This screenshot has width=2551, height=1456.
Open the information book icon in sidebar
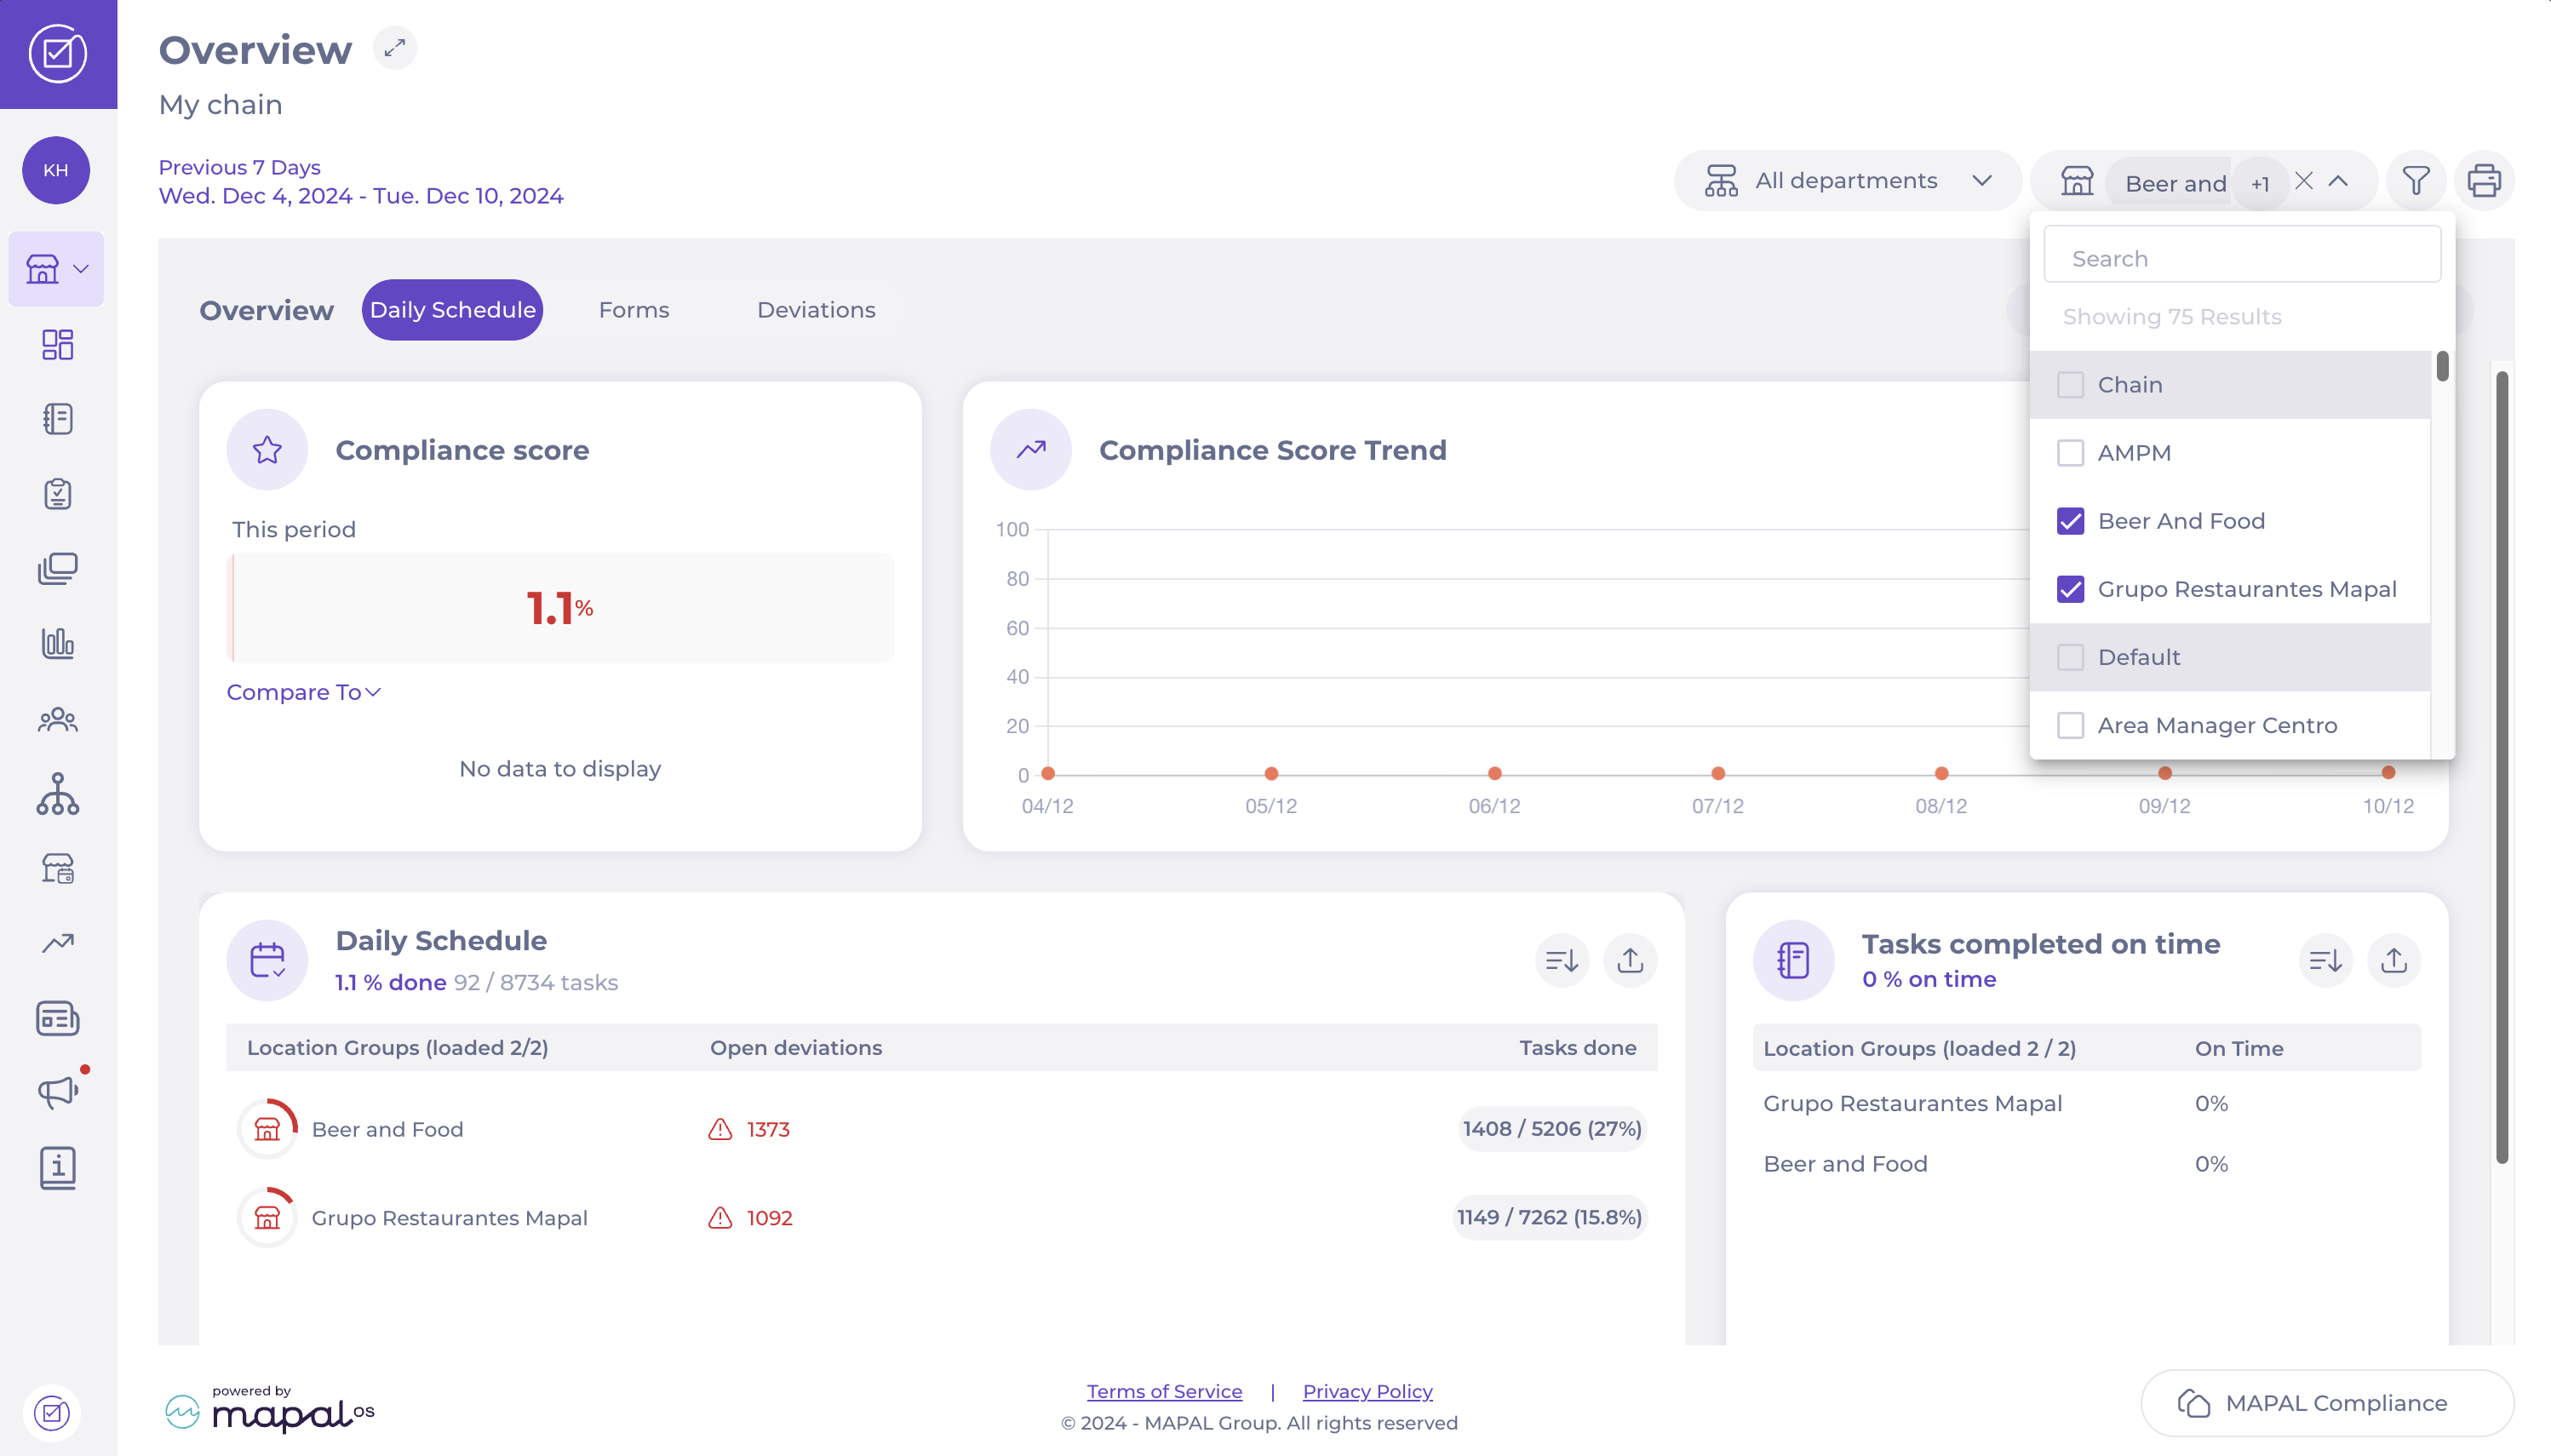[58, 1167]
